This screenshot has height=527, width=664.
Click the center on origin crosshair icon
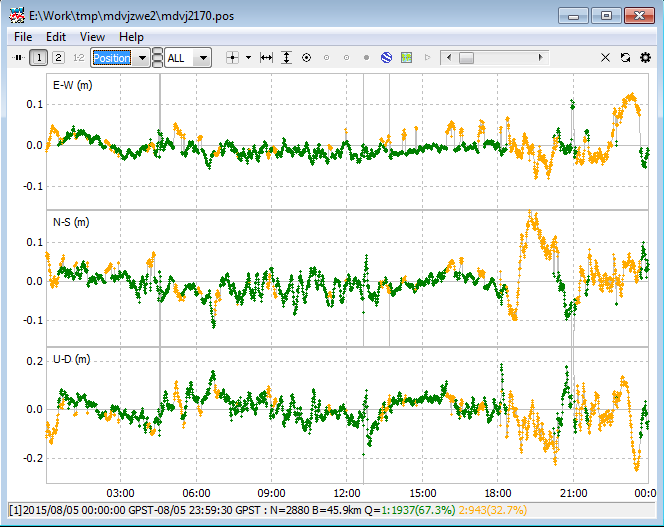click(x=233, y=58)
